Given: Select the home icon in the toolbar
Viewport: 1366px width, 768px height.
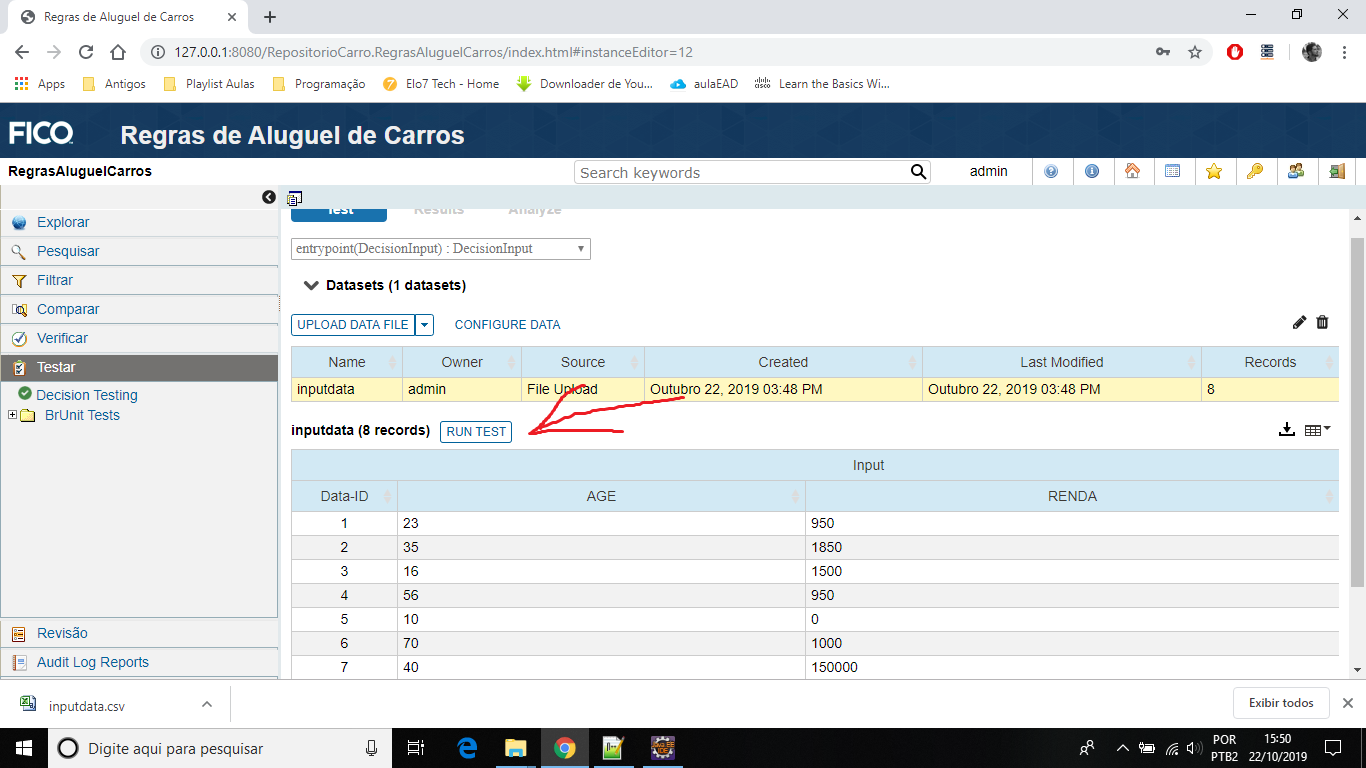Looking at the screenshot, I should point(1134,171).
